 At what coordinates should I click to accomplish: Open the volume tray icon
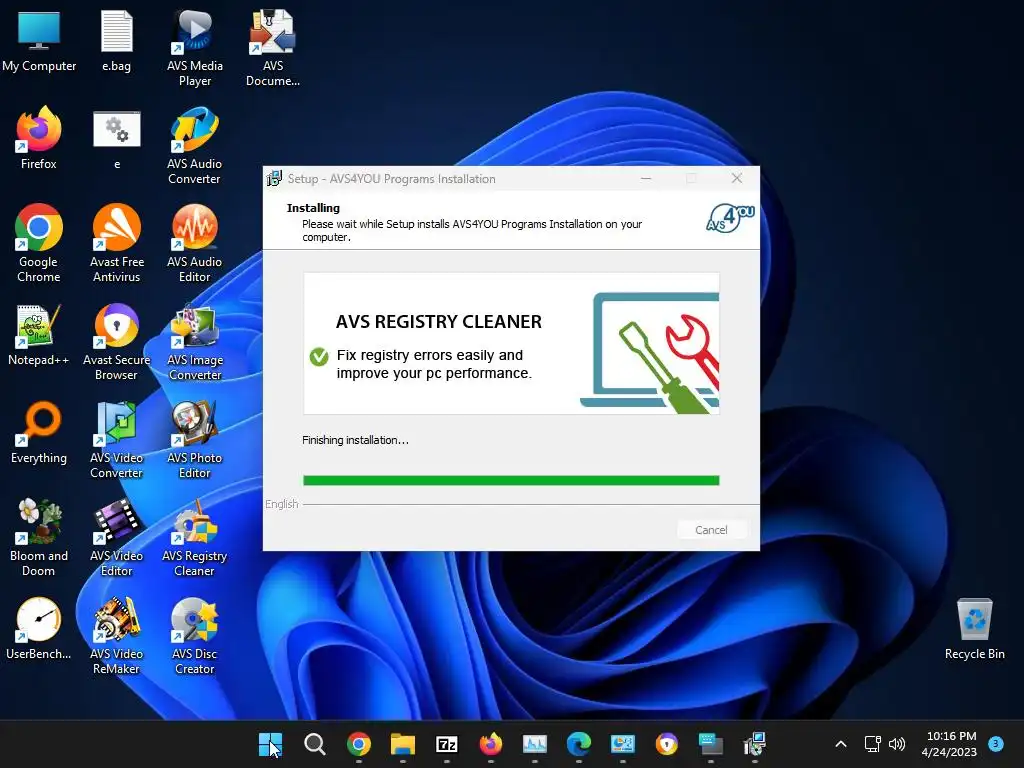897,744
